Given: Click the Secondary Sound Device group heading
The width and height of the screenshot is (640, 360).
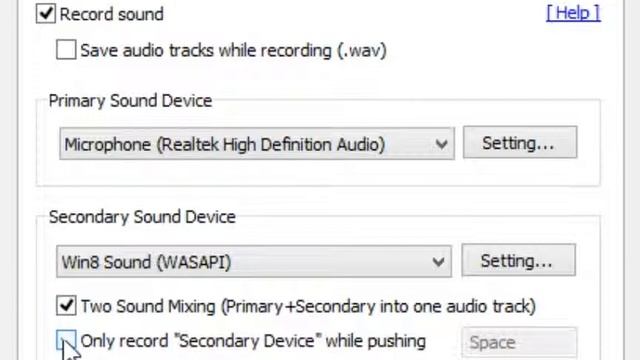Looking at the screenshot, I should pos(142,217).
